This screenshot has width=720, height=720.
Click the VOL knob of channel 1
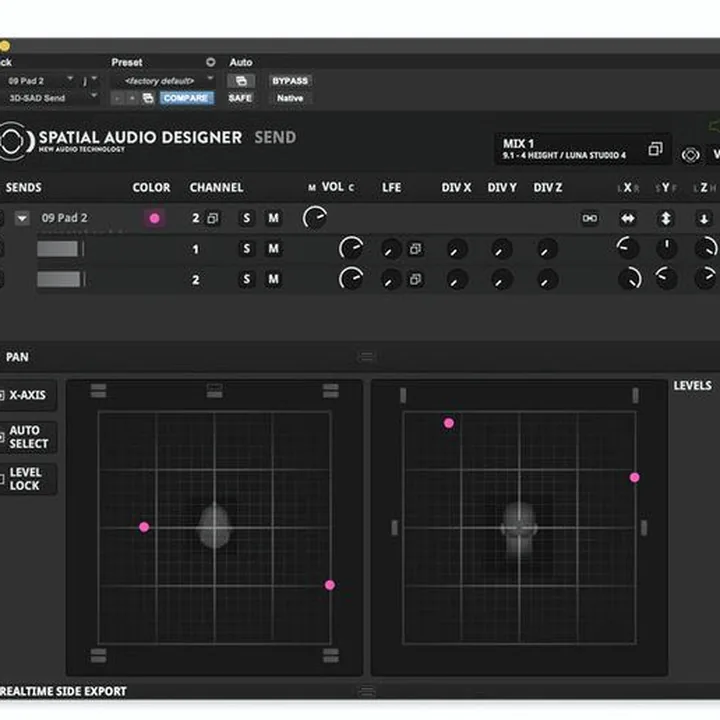(351, 248)
